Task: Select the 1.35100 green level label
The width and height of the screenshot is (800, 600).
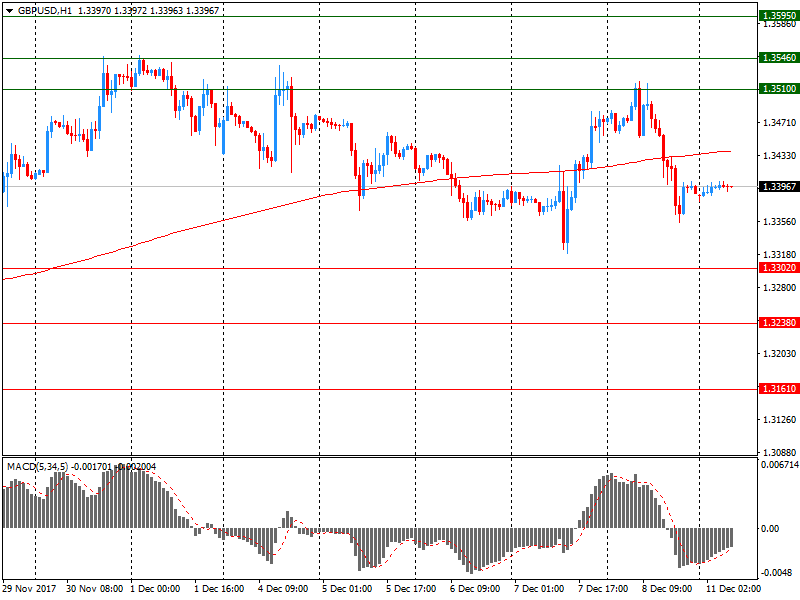Action: [x=779, y=89]
